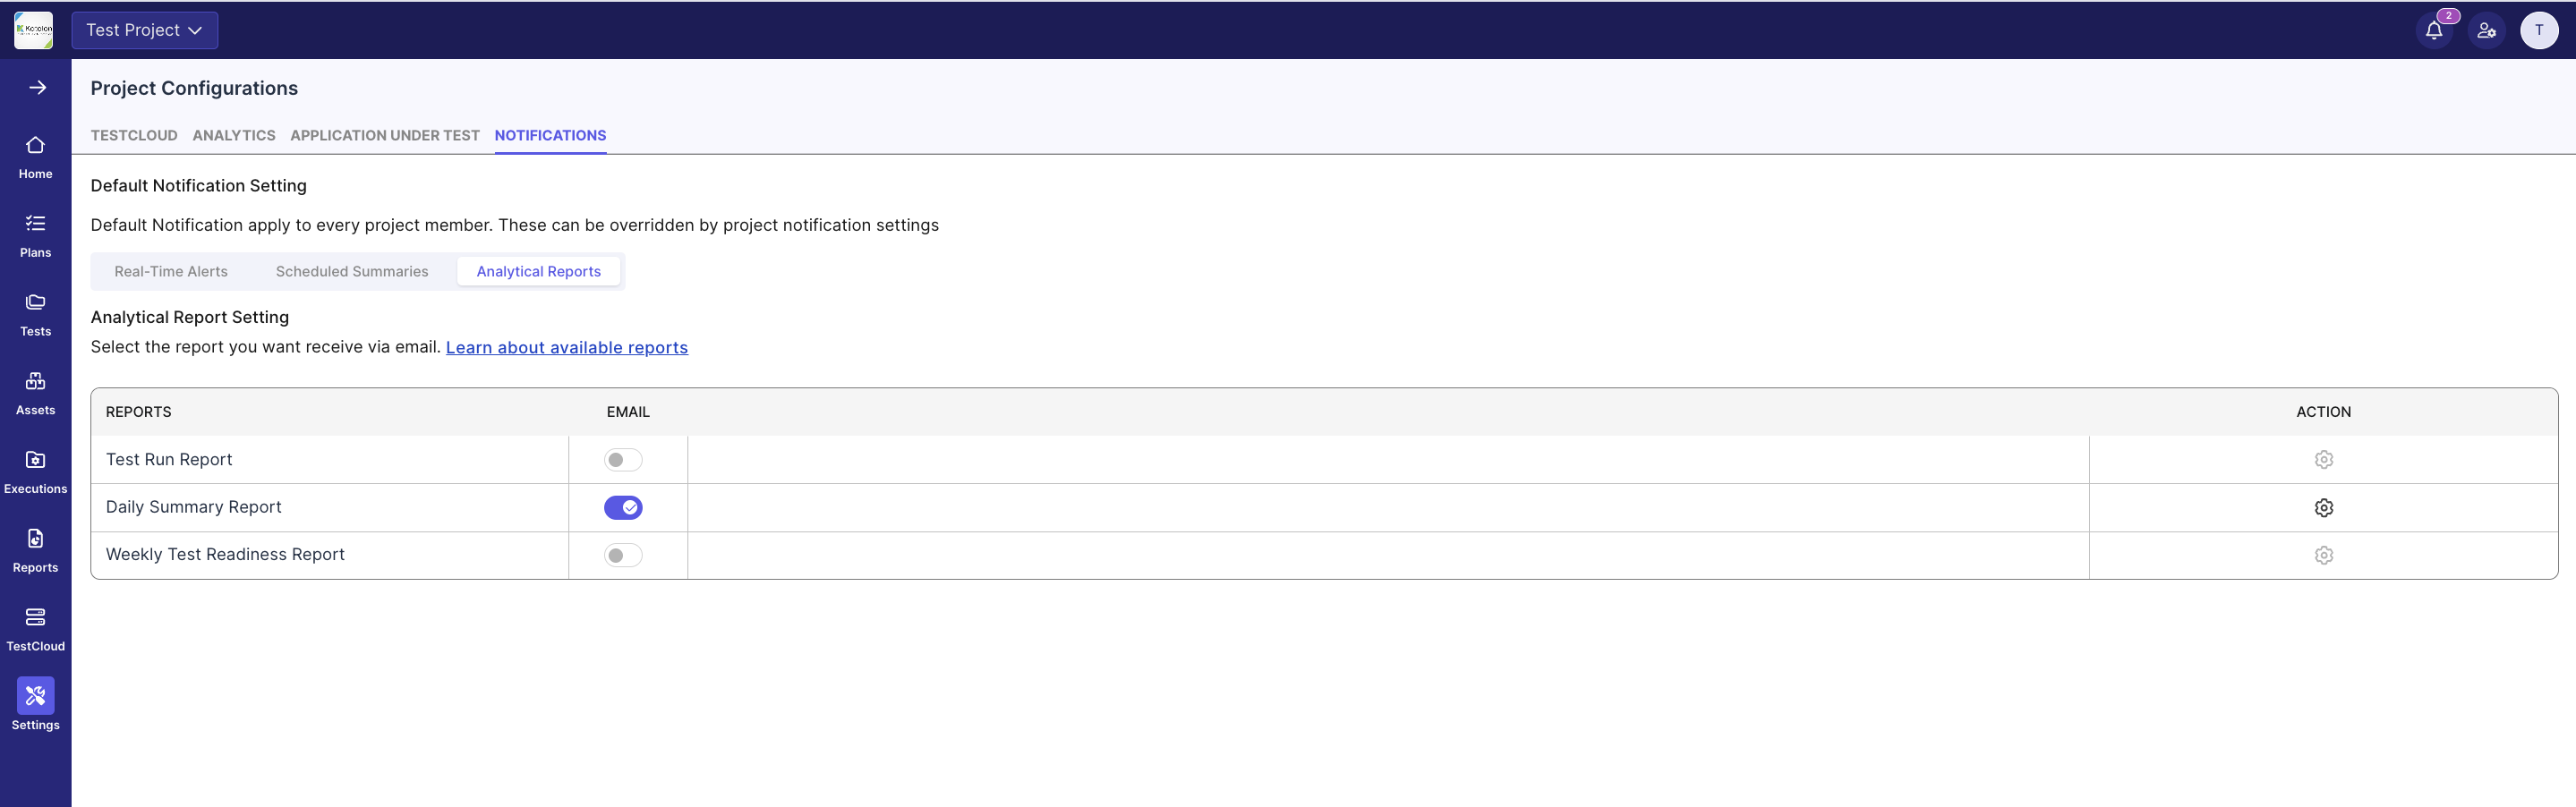Open the user profile avatar menu
This screenshot has width=2576, height=807.
pyautogui.click(x=2539, y=30)
